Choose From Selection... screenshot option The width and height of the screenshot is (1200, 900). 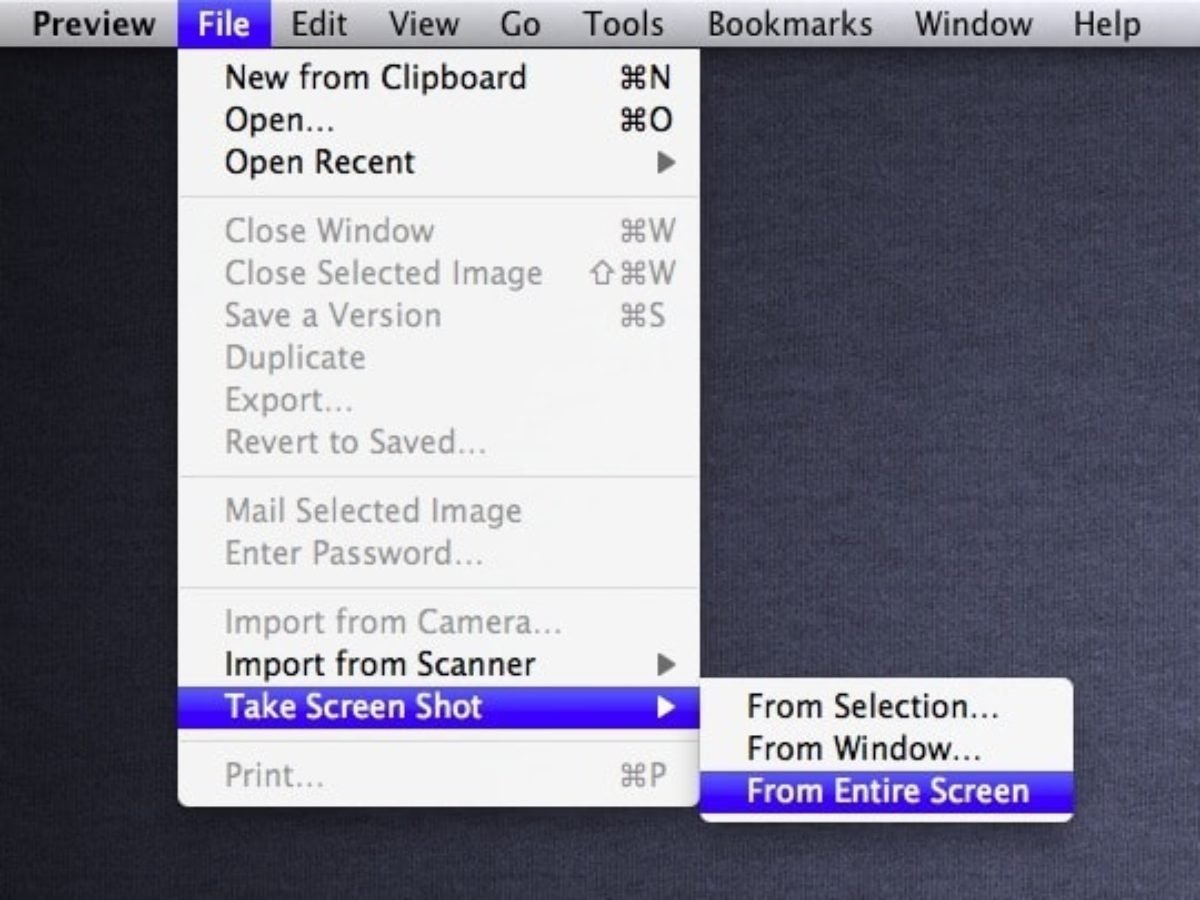[x=886, y=707]
